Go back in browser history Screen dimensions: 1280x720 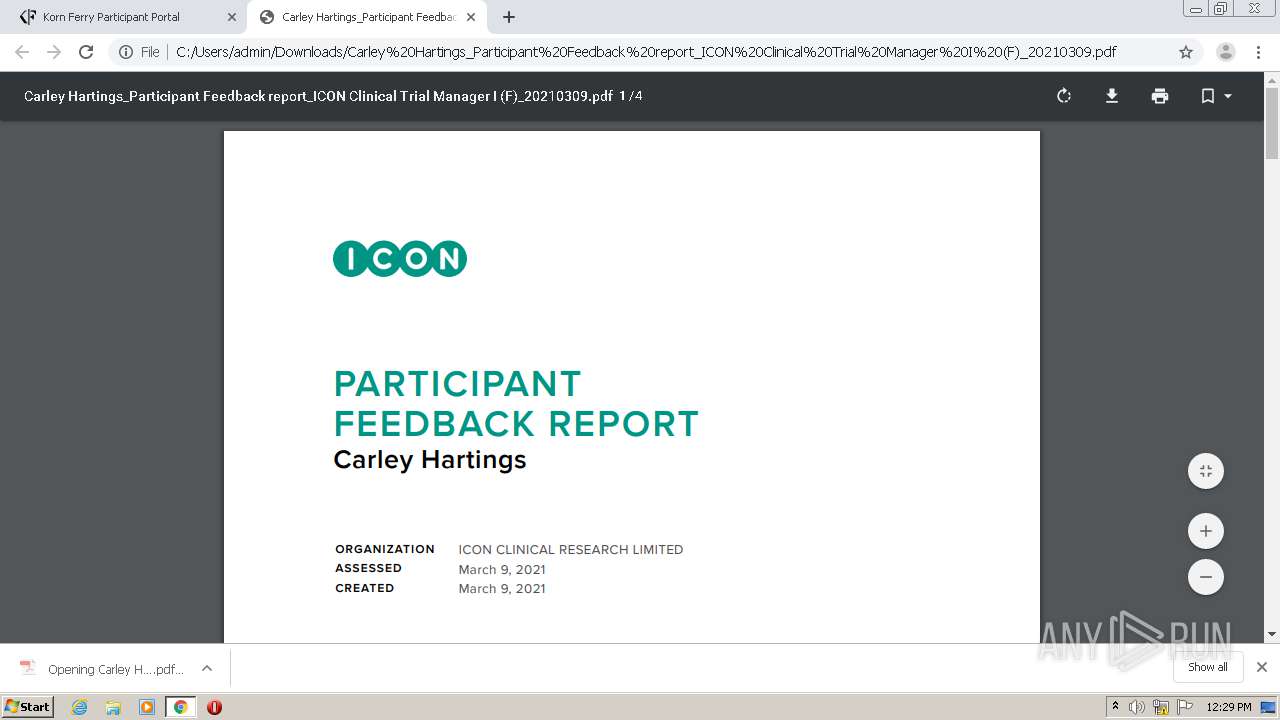pyautogui.click(x=22, y=52)
